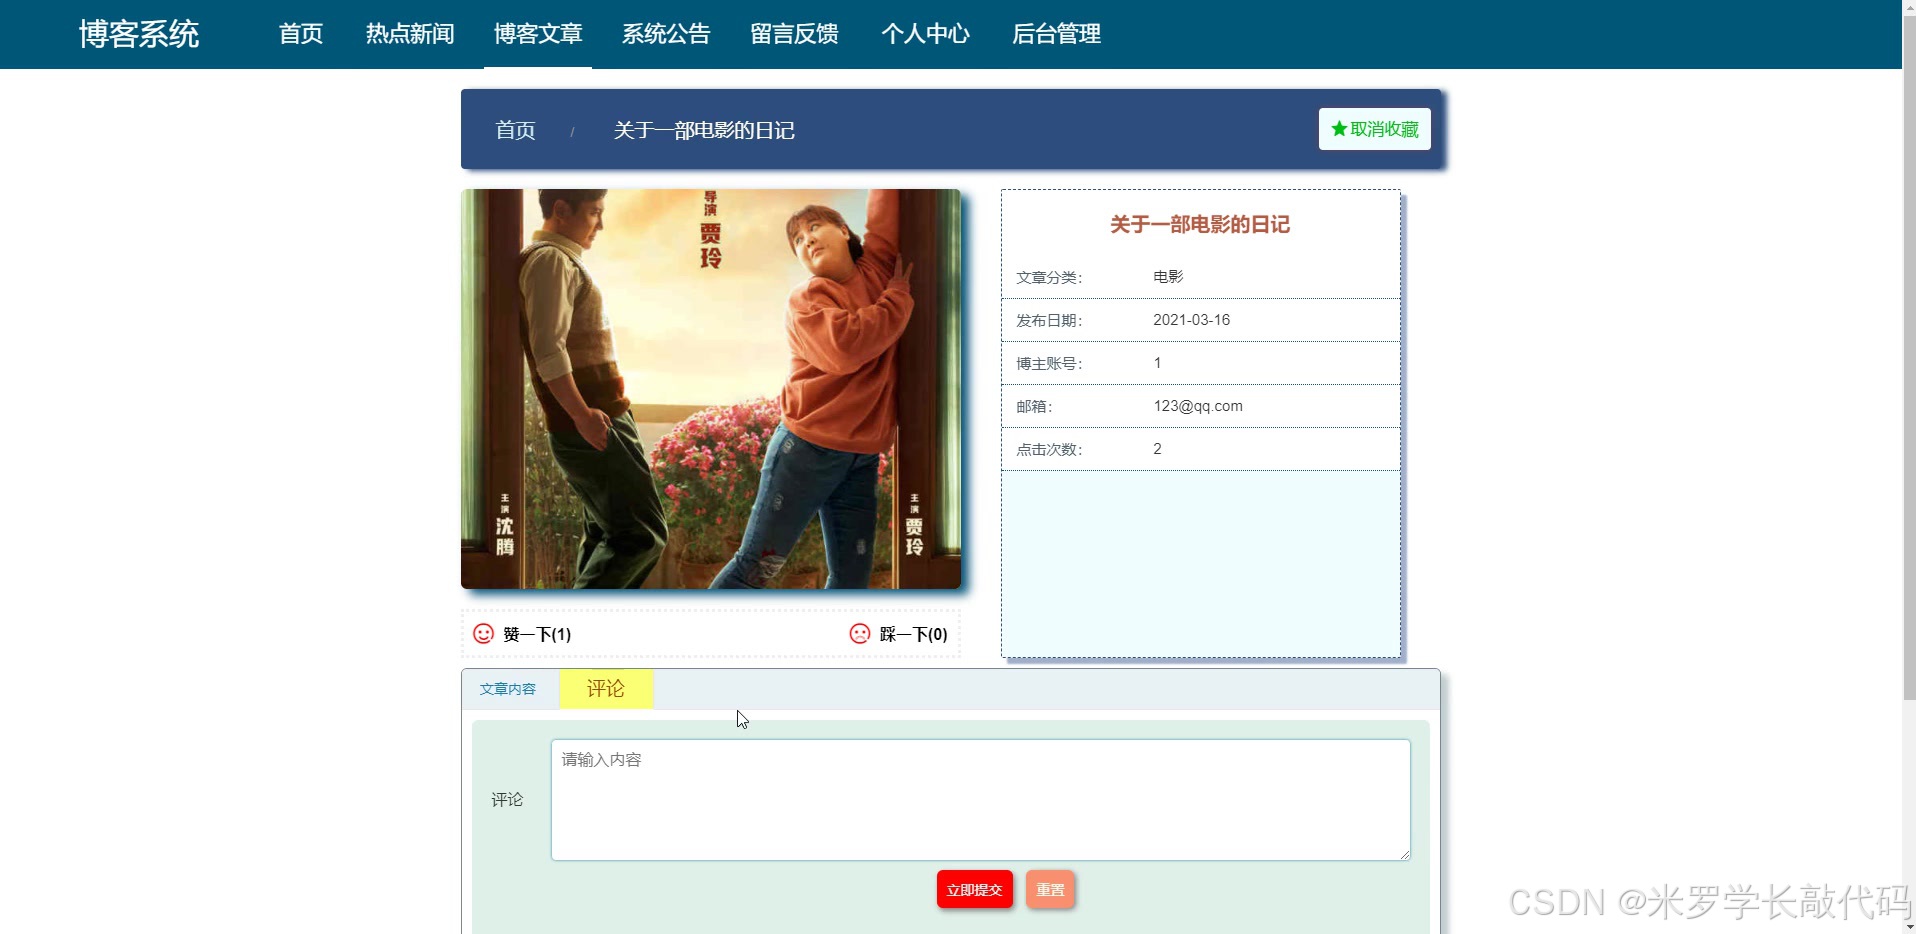Switch to the 文章内容 tab
The height and width of the screenshot is (934, 1916).
[508, 689]
